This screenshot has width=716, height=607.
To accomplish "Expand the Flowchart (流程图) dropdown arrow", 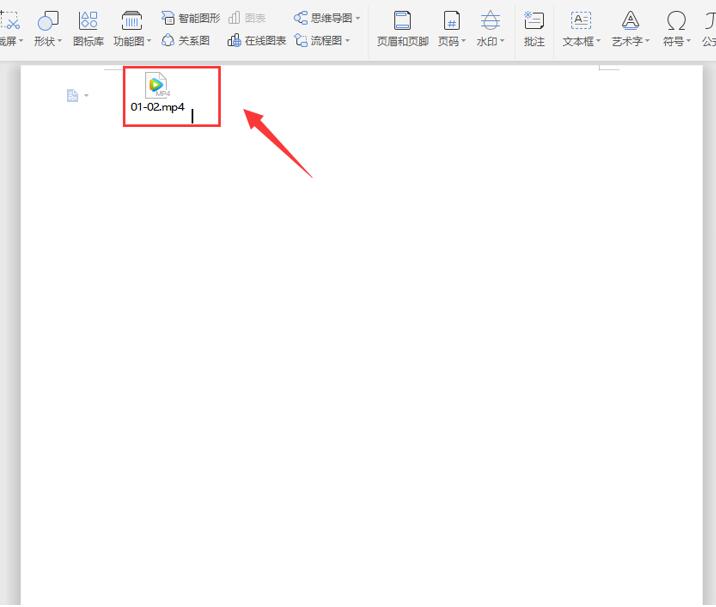I will (x=347, y=41).
